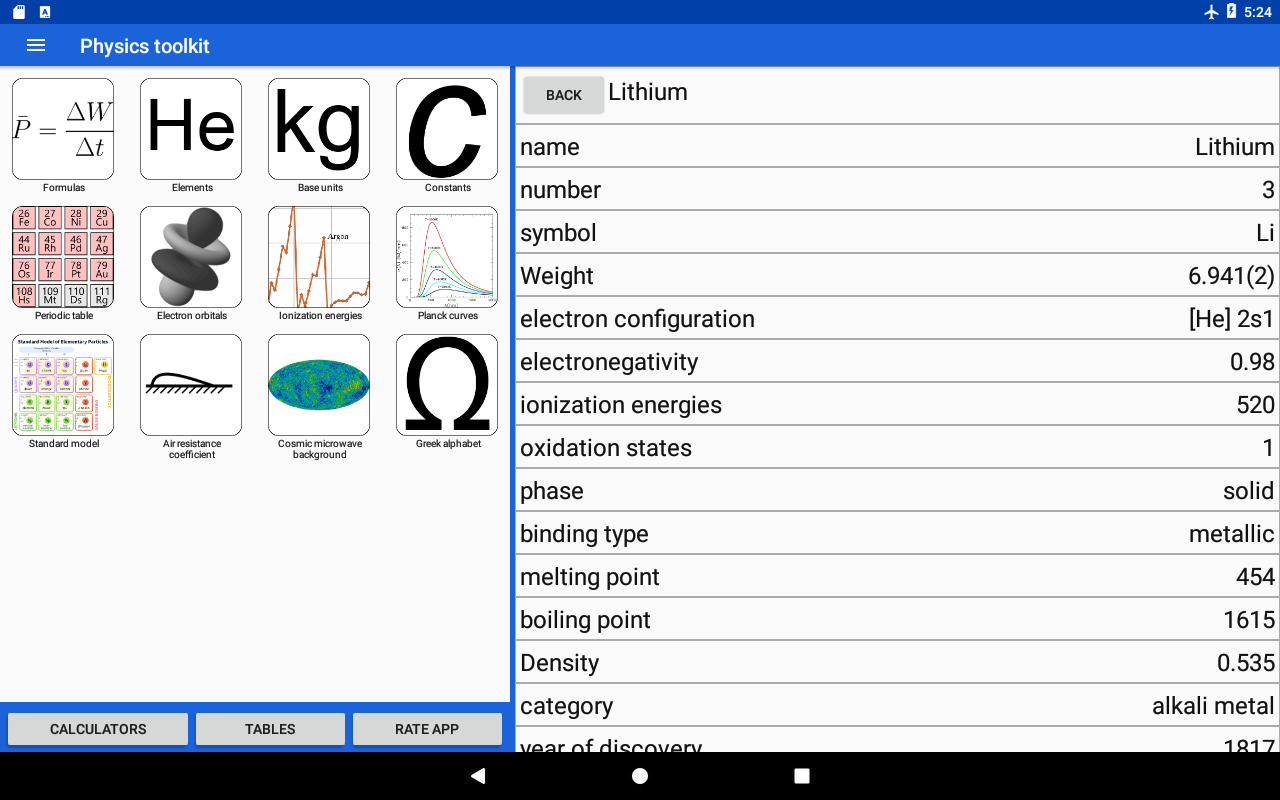Image resolution: width=1280 pixels, height=800 pixels.
Task: Open the hamburger navigation menu
Action: click(x=36, y=46)
